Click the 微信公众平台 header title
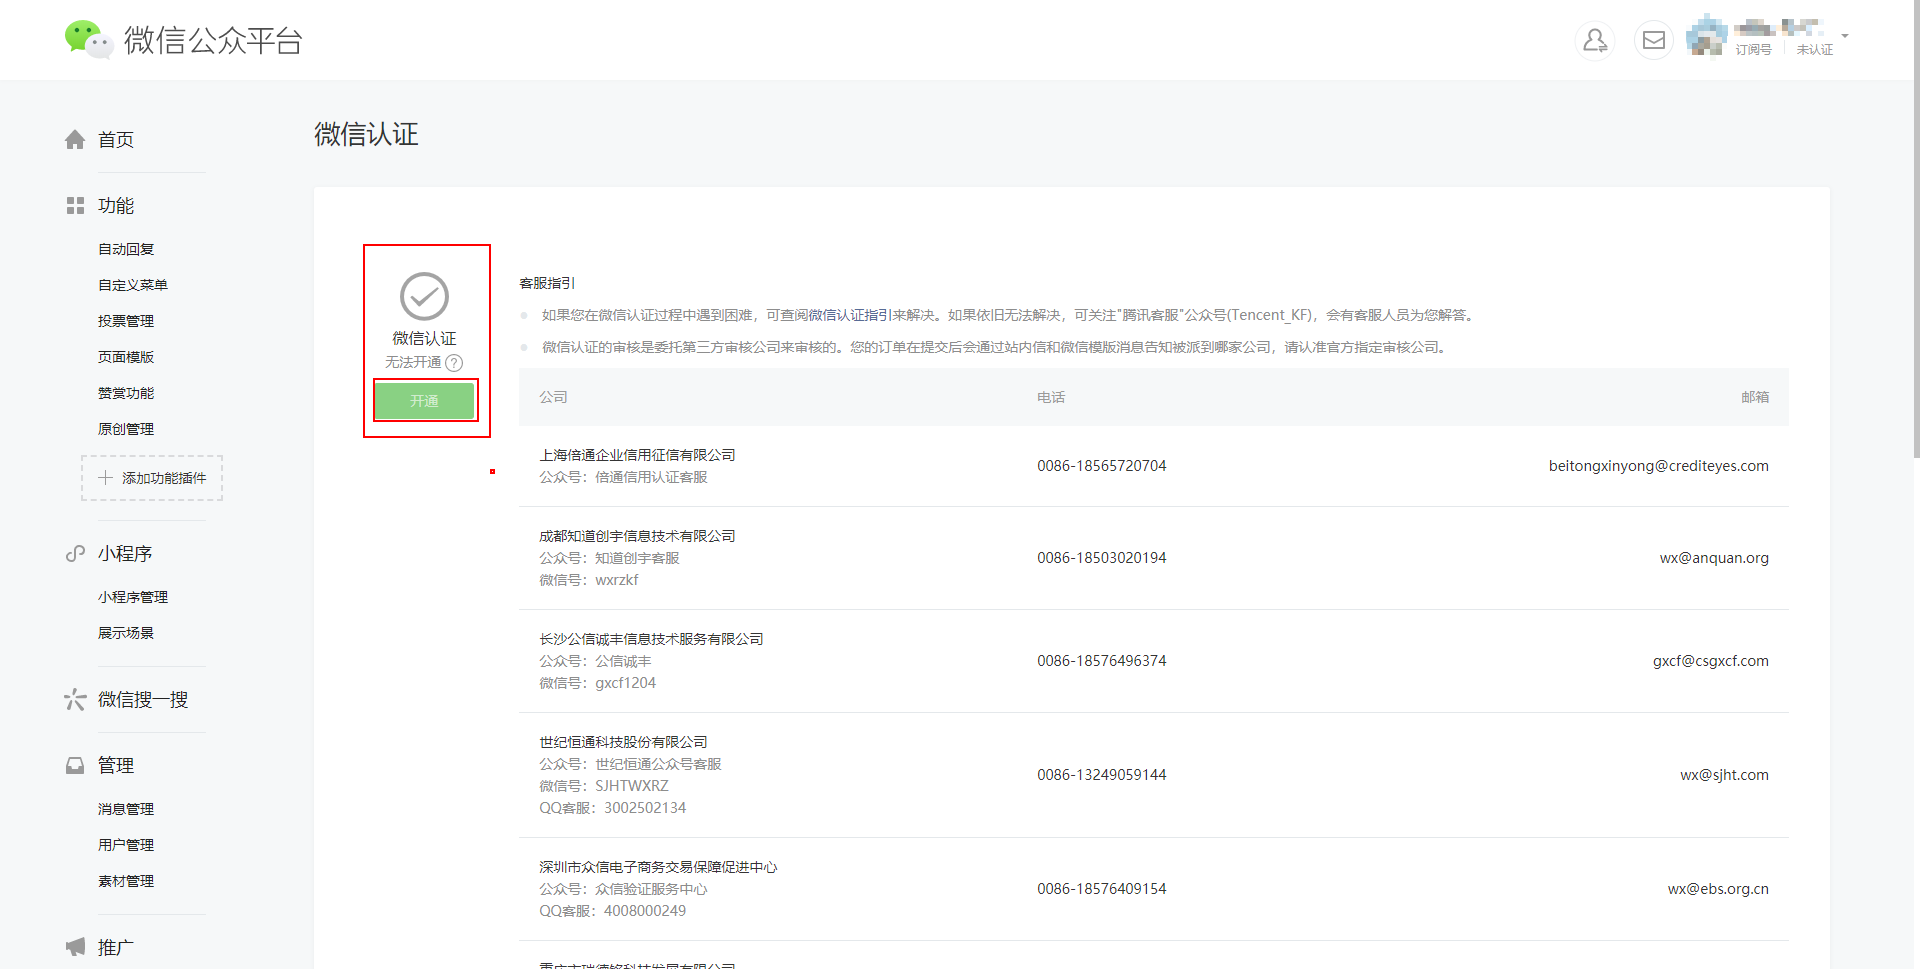 (213, 40)
